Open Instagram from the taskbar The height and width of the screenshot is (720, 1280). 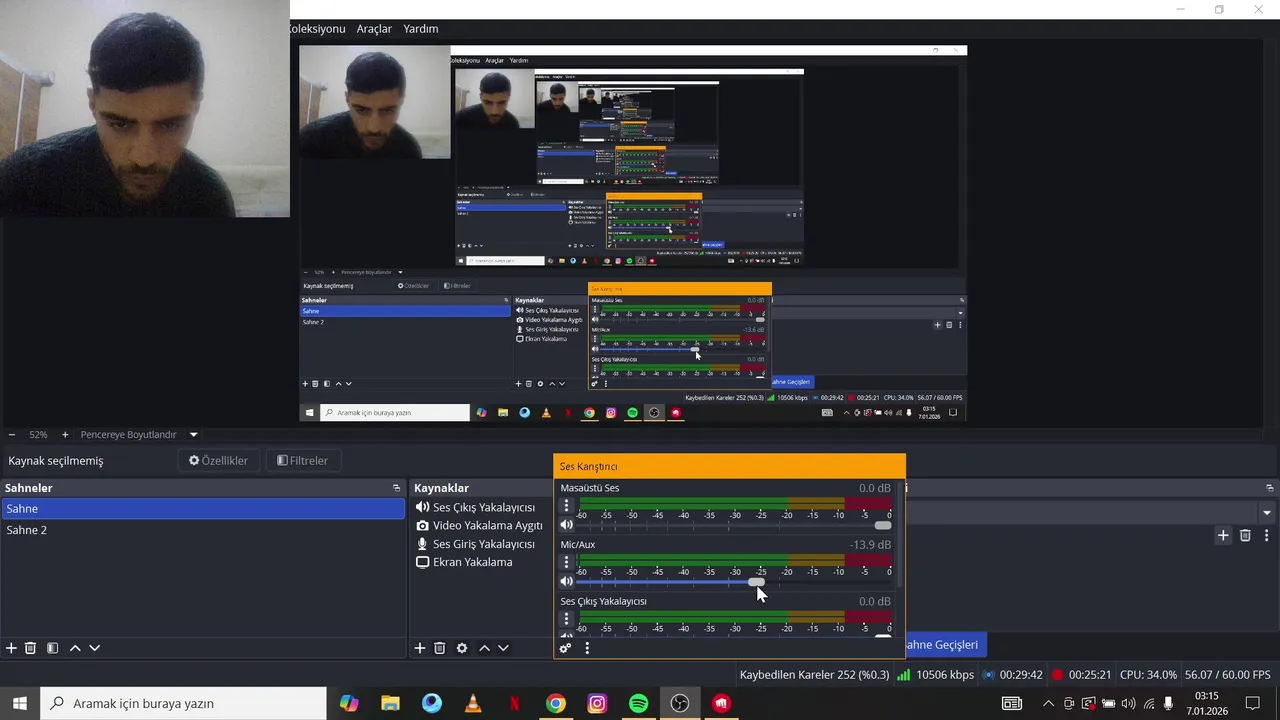coord(597,703)
